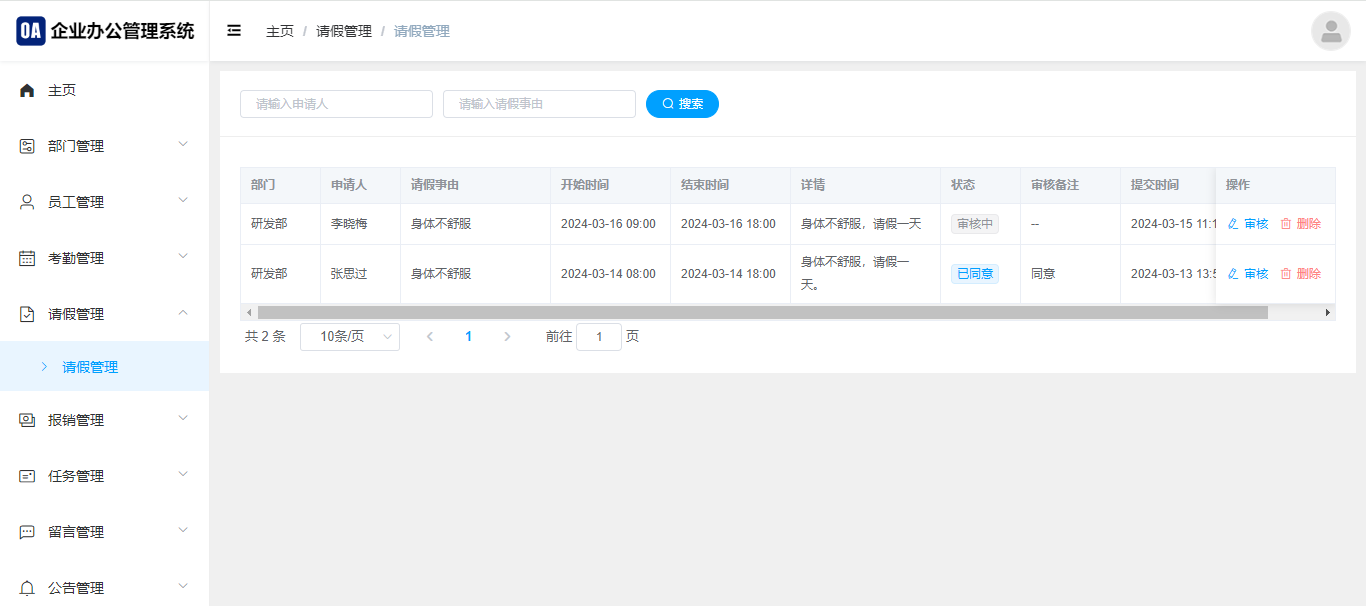The width and height of the screenshot is (1366, 606).
Task: Delete 张思过's leave record
Action: [1301, 274]
